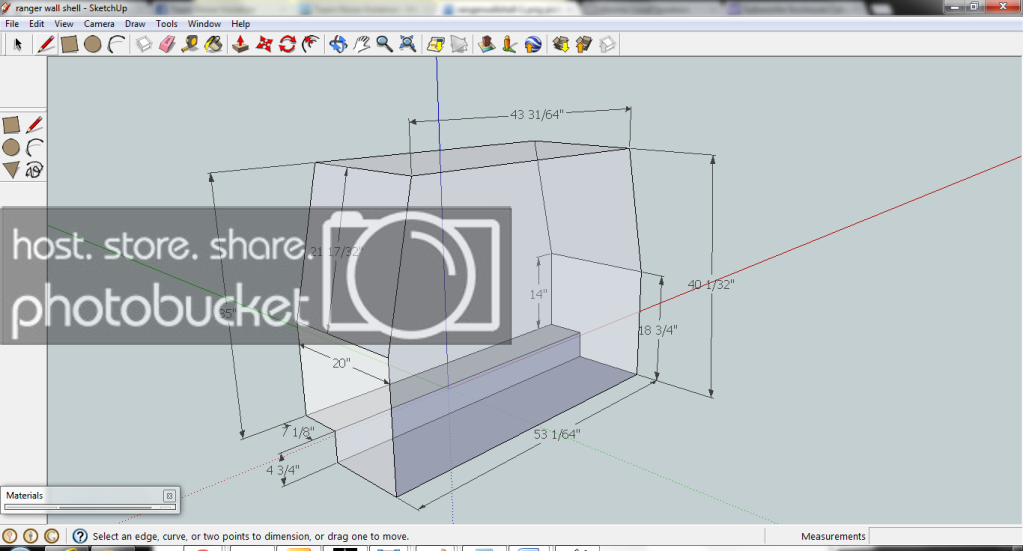Click the Add Location map icon

click(x=435, y=44)
